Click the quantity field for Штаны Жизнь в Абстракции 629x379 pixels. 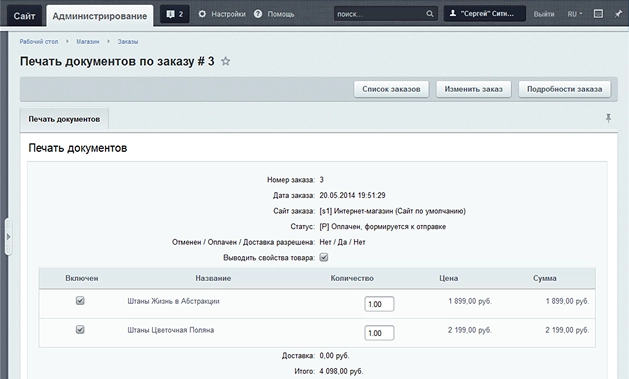pyautogui.click(x=379, y=304)
